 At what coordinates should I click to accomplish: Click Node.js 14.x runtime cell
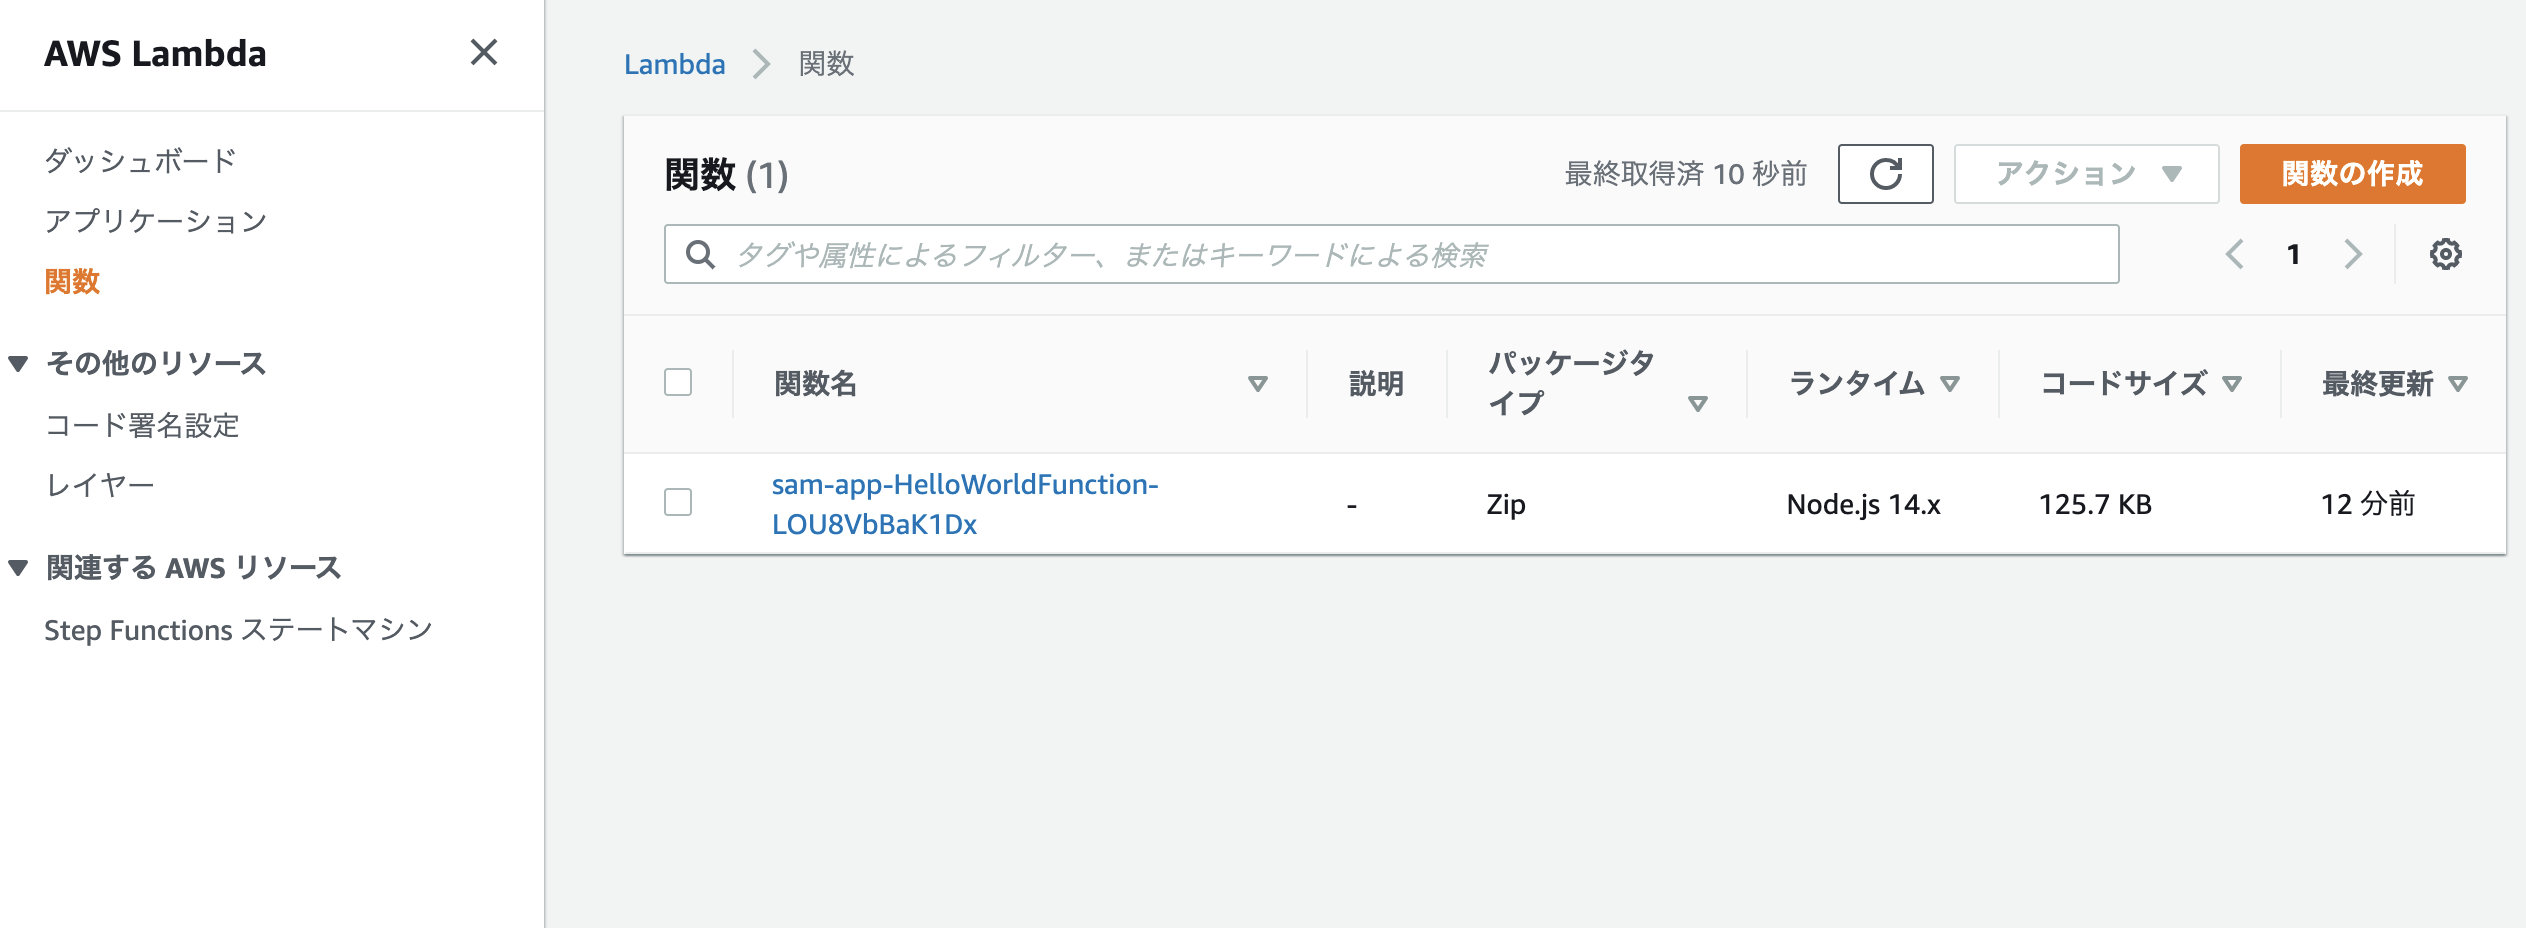1863,504
